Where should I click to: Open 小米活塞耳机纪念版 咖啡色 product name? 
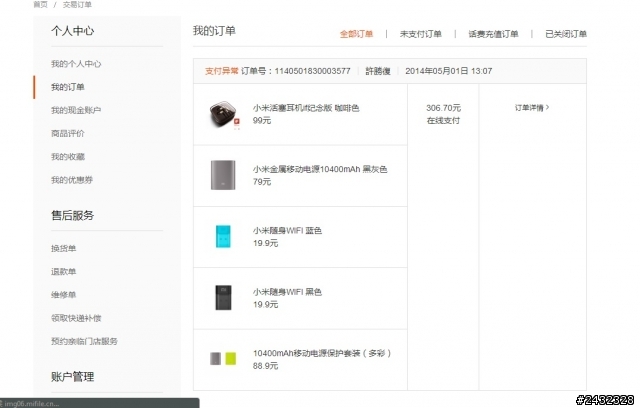(306, 108)
